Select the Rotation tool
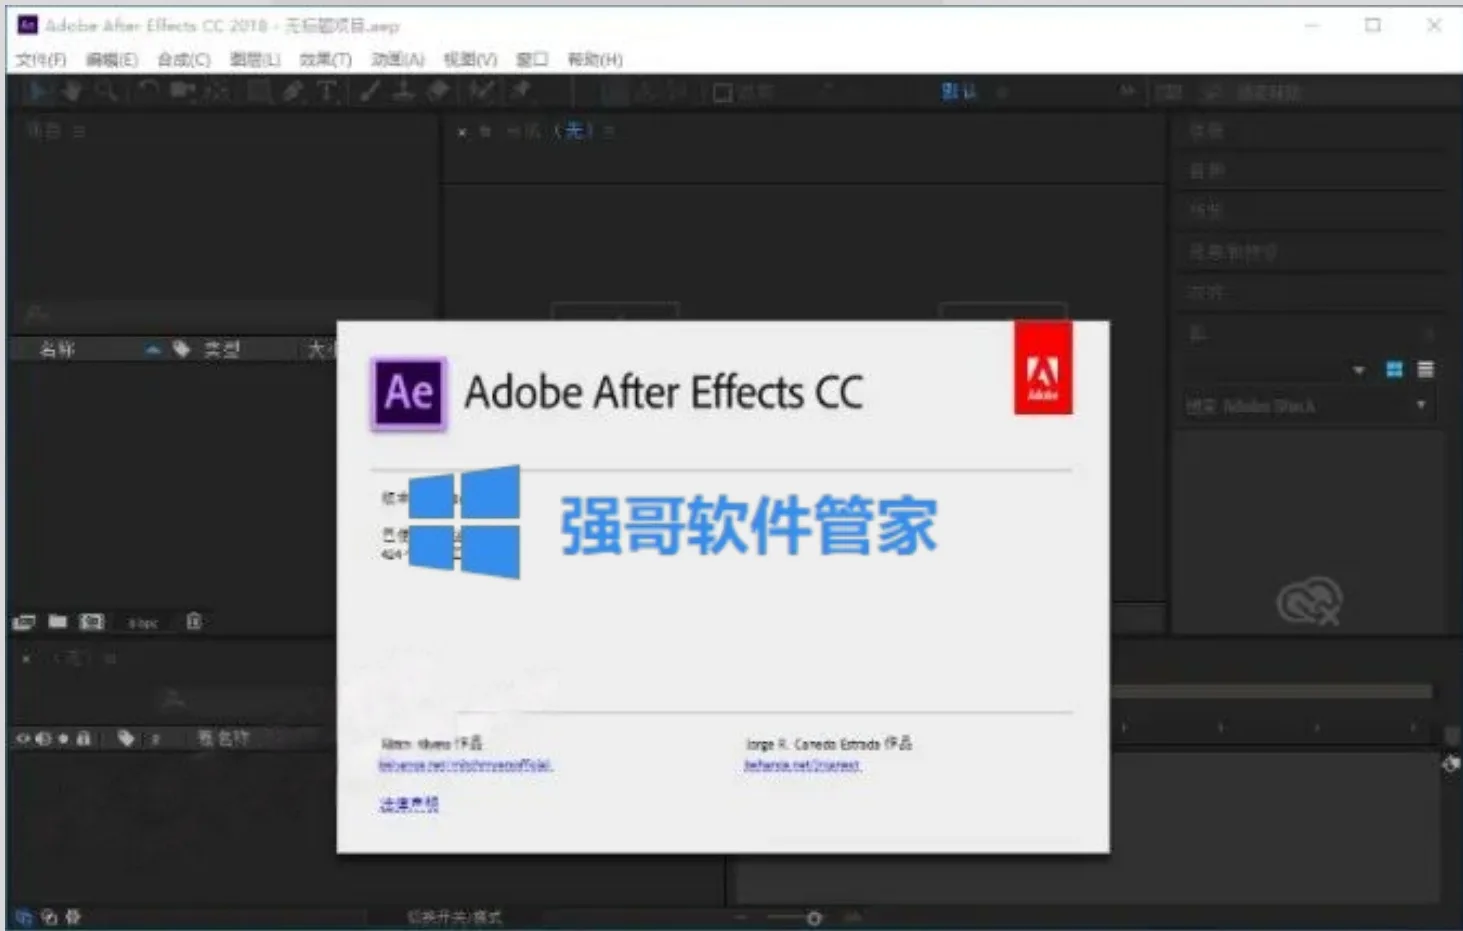This screenshot has width=1463, height=931. (148, 92)
